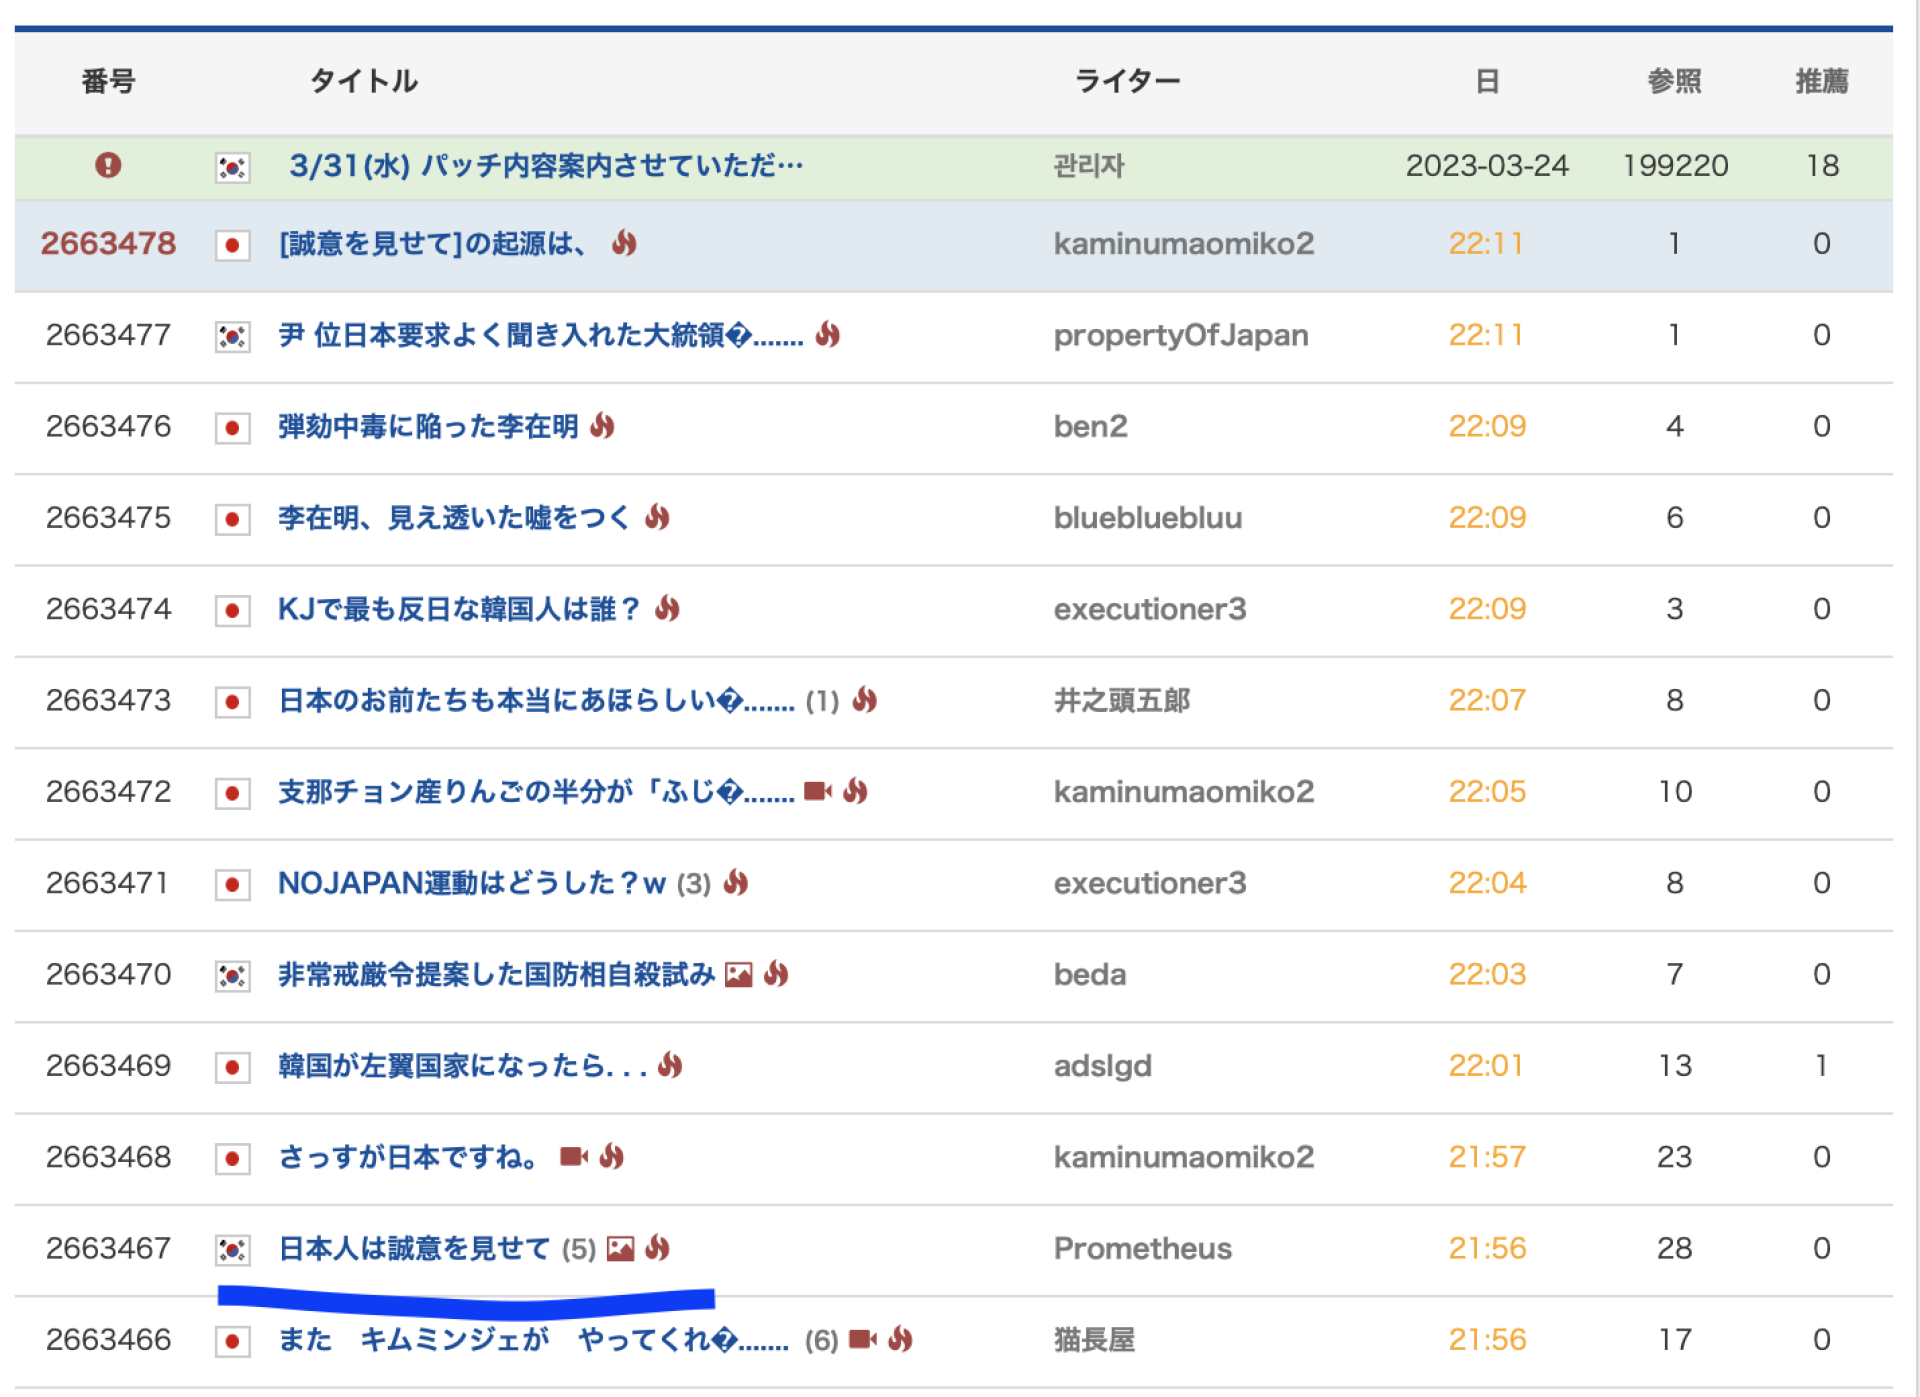Click the red notice exclamation icon
This screenshot has height=1397, width=1920.
click(x=108, y=165)
